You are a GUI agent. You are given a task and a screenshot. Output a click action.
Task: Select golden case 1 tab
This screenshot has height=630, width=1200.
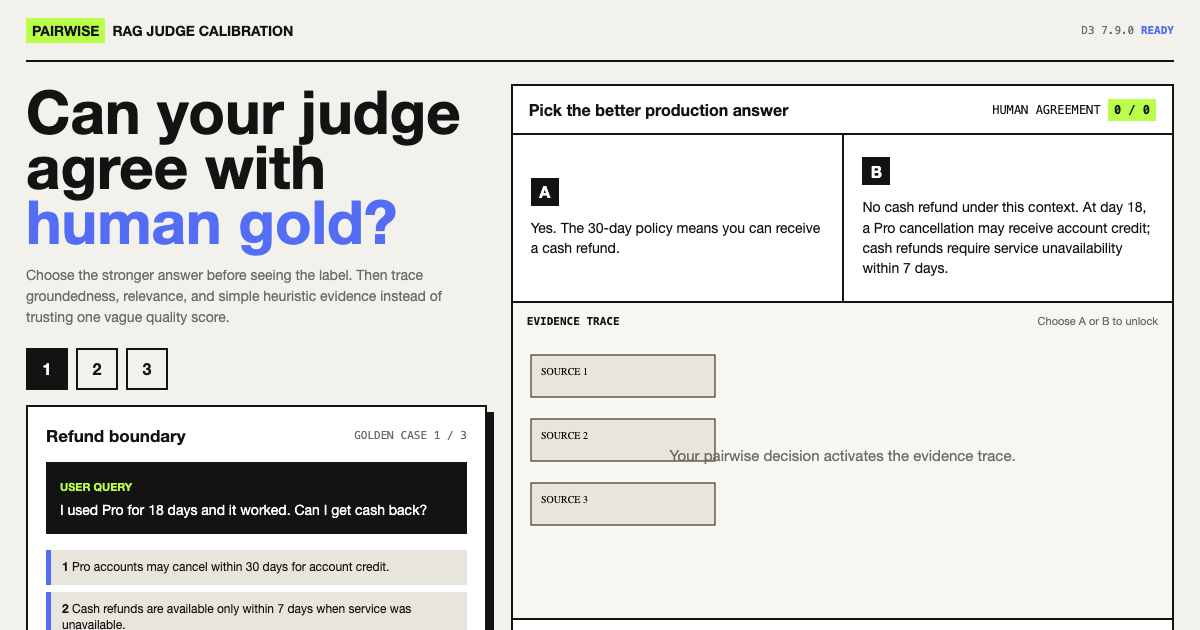click(x=47, y=369)
